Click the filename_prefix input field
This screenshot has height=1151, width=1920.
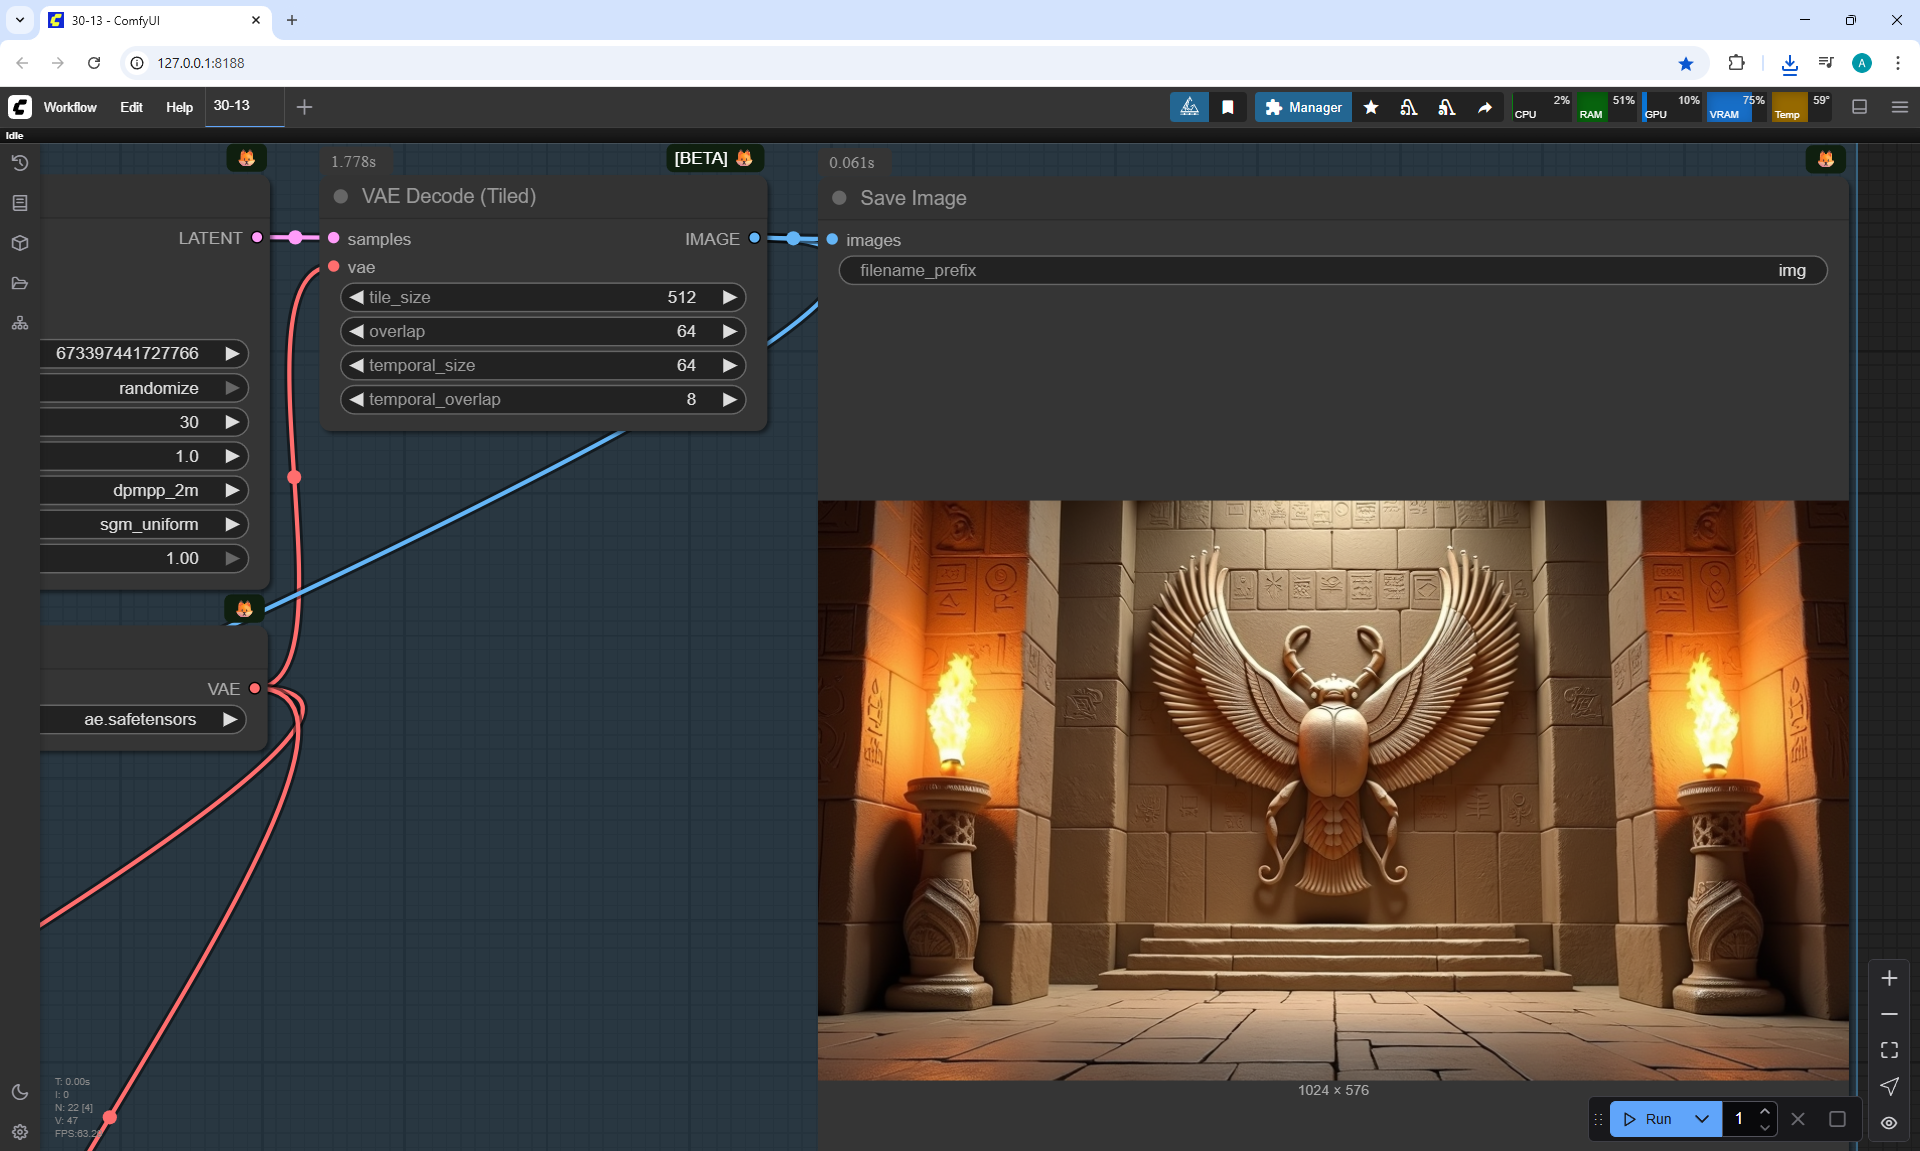[1332, 270]
